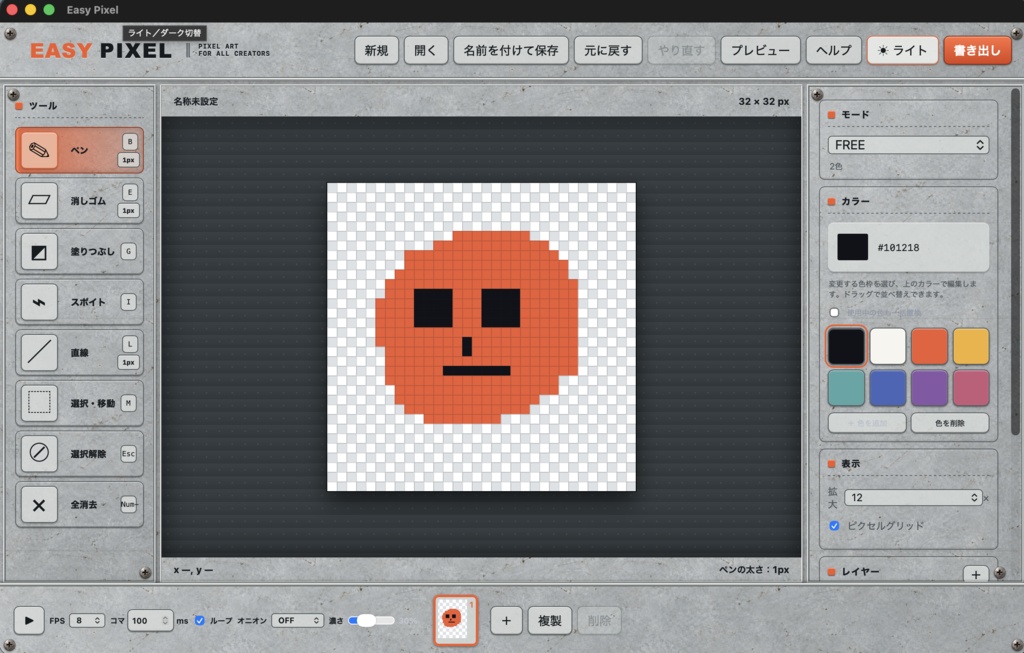Click the 複製 duplicate frame button
1024x653 pixels.
click(549, 620)
